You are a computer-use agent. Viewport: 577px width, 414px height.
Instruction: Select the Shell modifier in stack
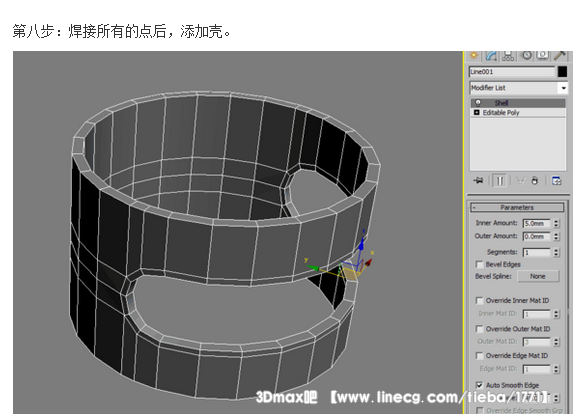pos(518,103)
